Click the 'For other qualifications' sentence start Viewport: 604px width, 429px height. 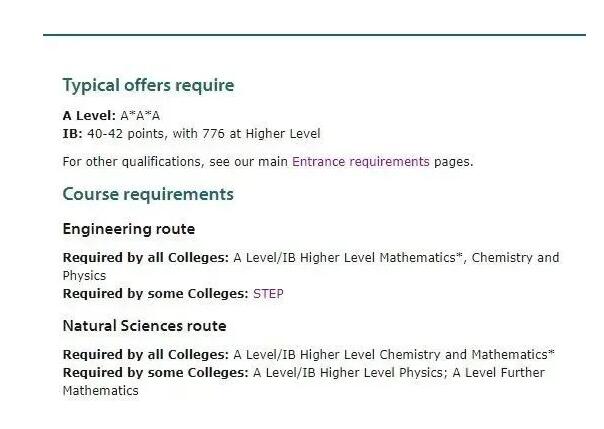(x=132, y=162)
